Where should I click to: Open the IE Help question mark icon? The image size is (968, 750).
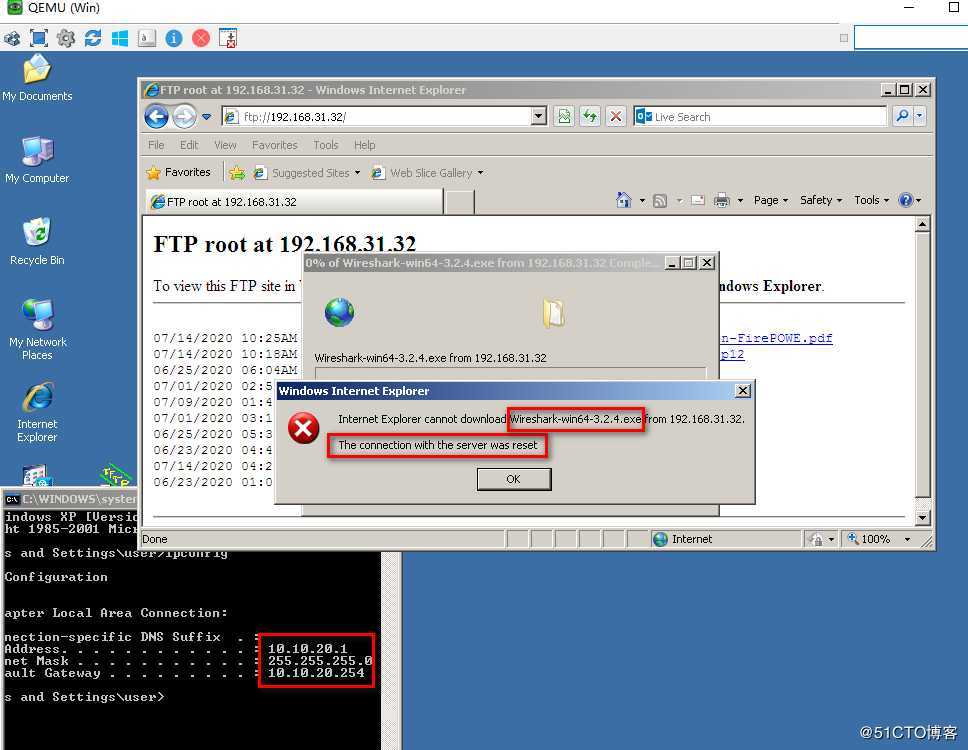[x=906, y=200]
